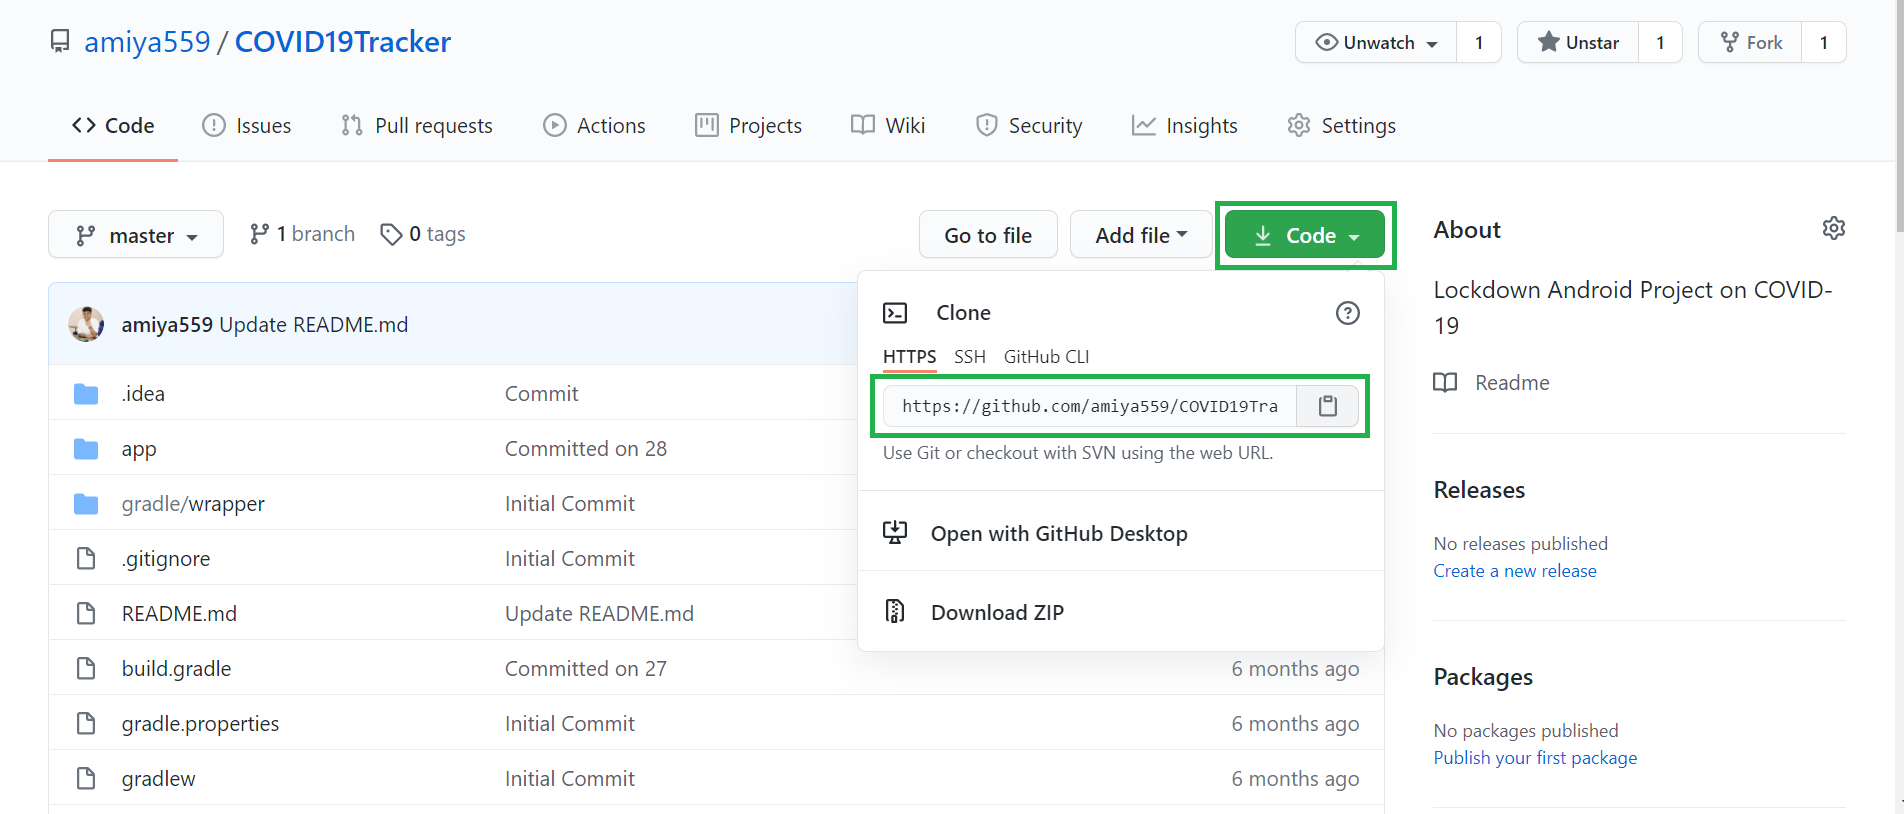Image resolution: width=1904 pixels, height=814 pixels.
Task: Click the Clone help question mark icon
Action: coord(1347,313)
